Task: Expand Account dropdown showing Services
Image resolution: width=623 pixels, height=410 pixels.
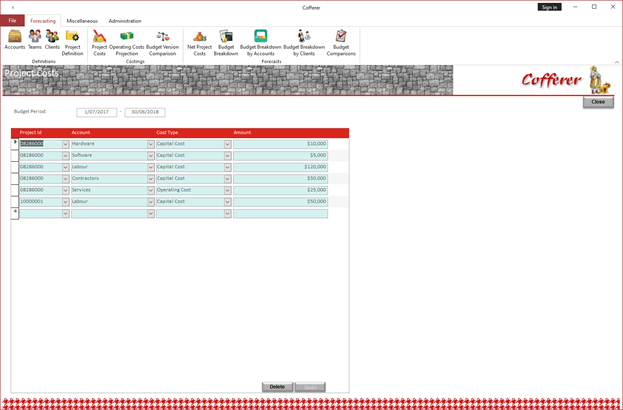Action: 151,190
